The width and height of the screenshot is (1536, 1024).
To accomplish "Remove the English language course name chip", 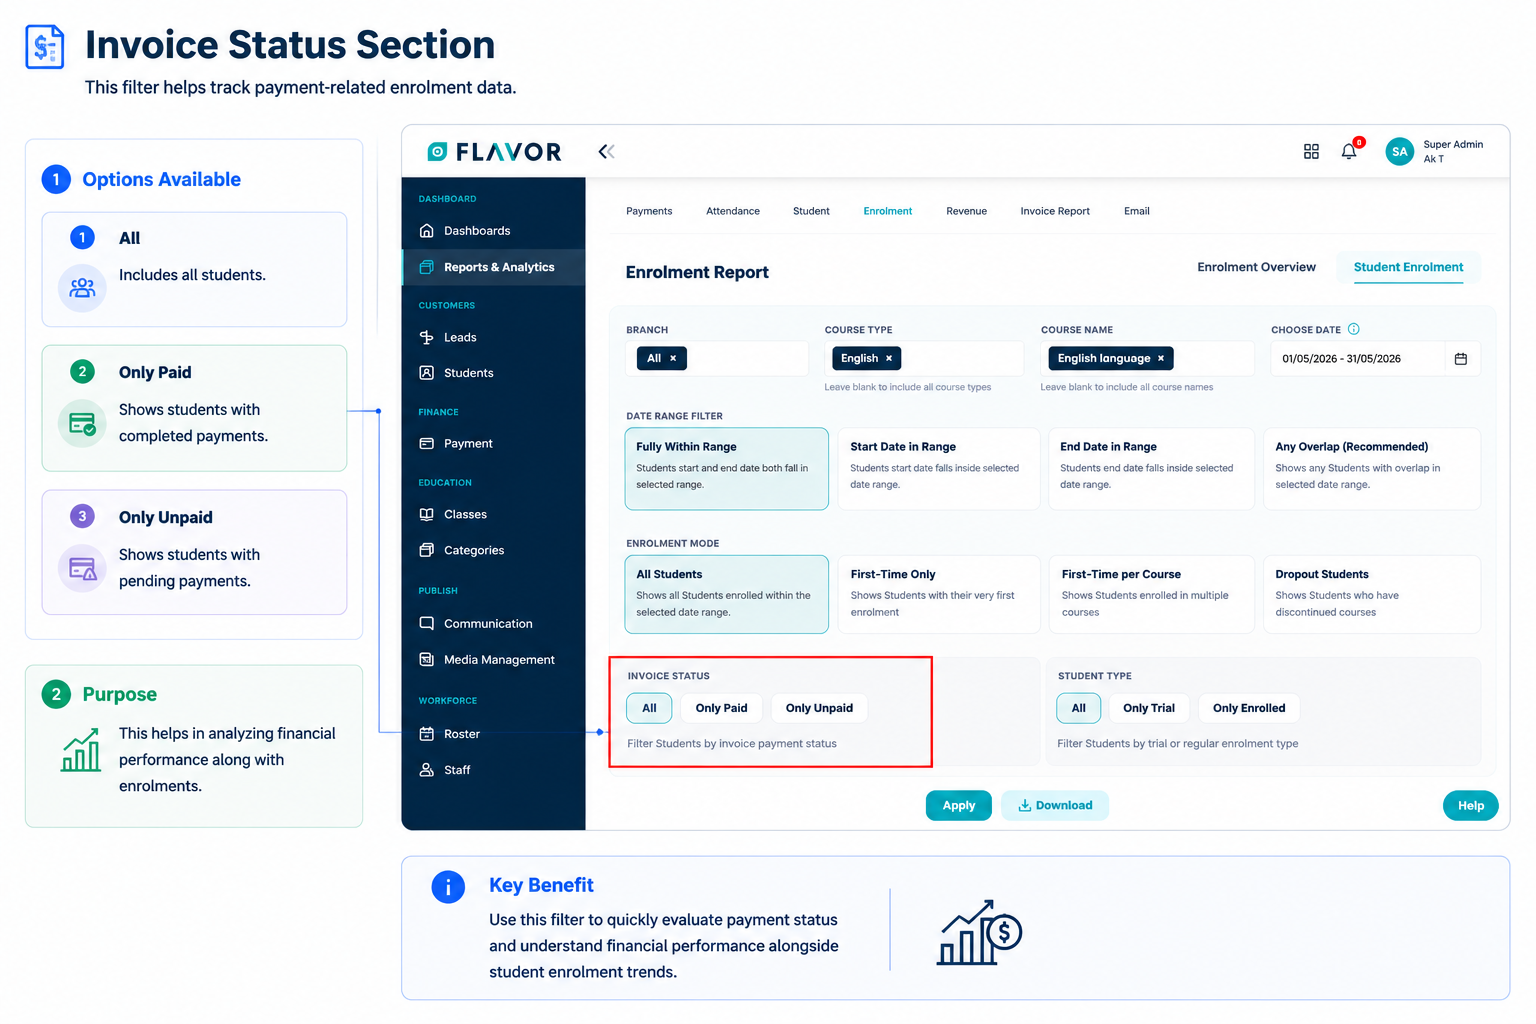I will click(1161, 358).
